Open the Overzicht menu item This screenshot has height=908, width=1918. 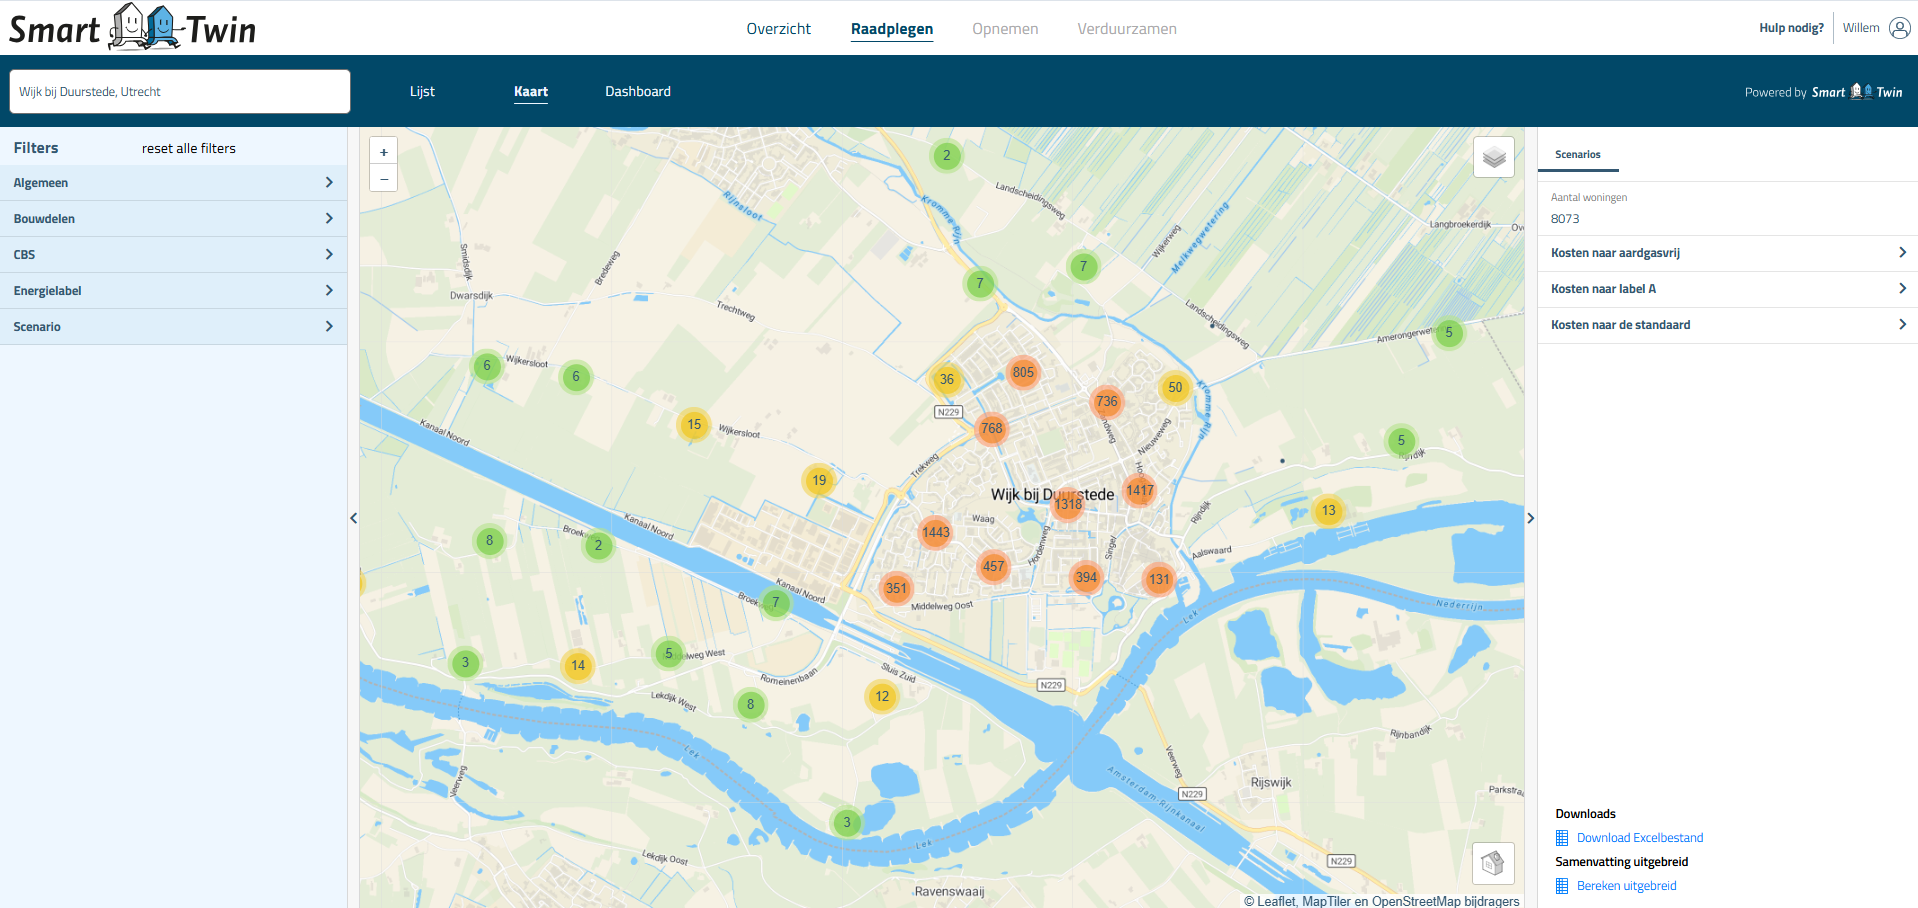point(778,29)
